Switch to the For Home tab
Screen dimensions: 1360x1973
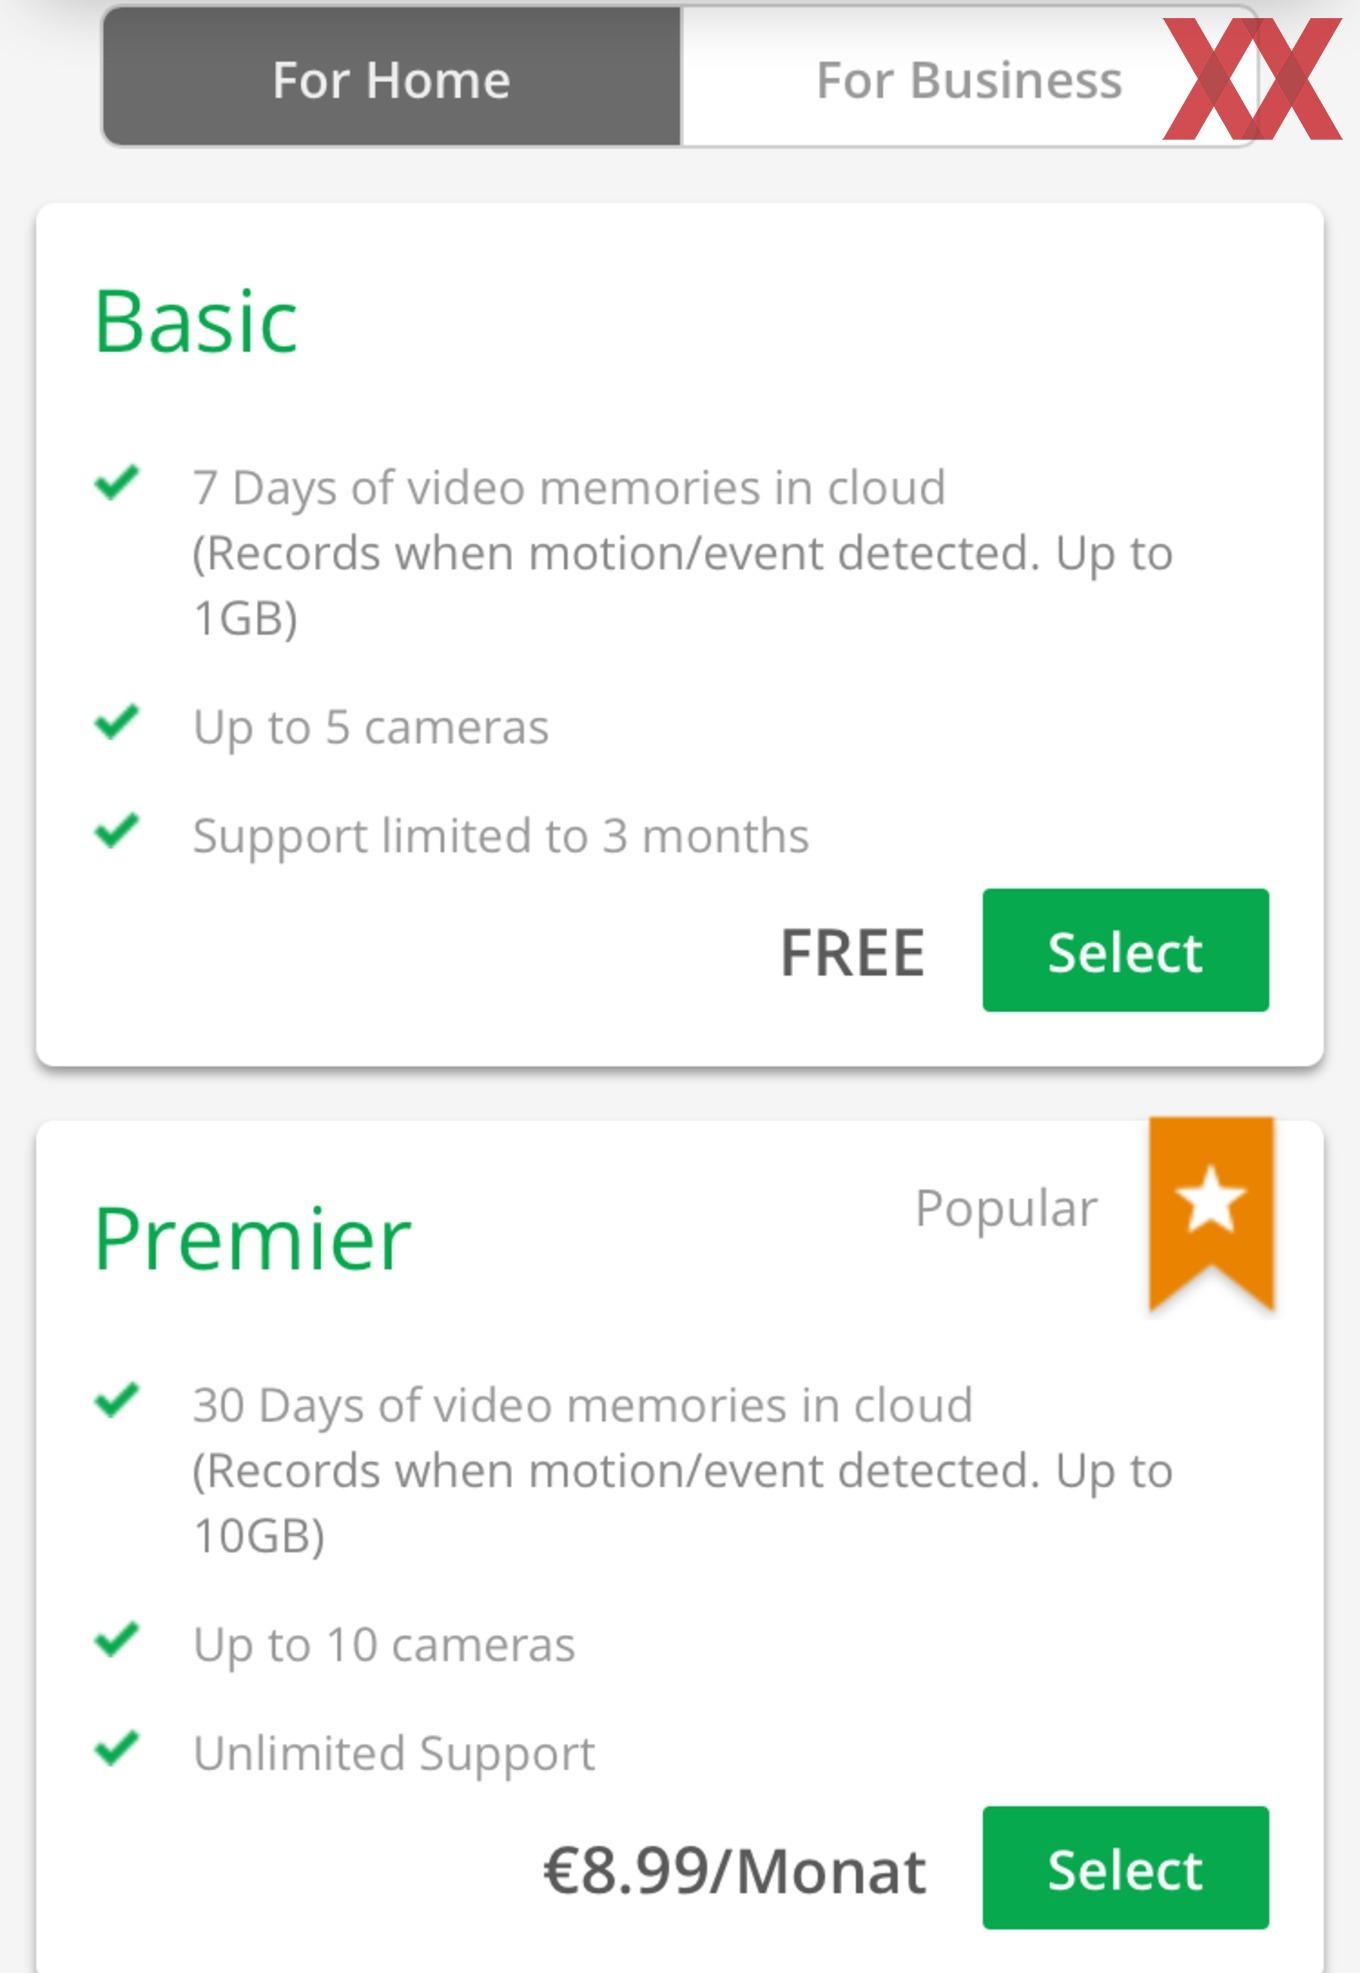(x=392, y=79)
